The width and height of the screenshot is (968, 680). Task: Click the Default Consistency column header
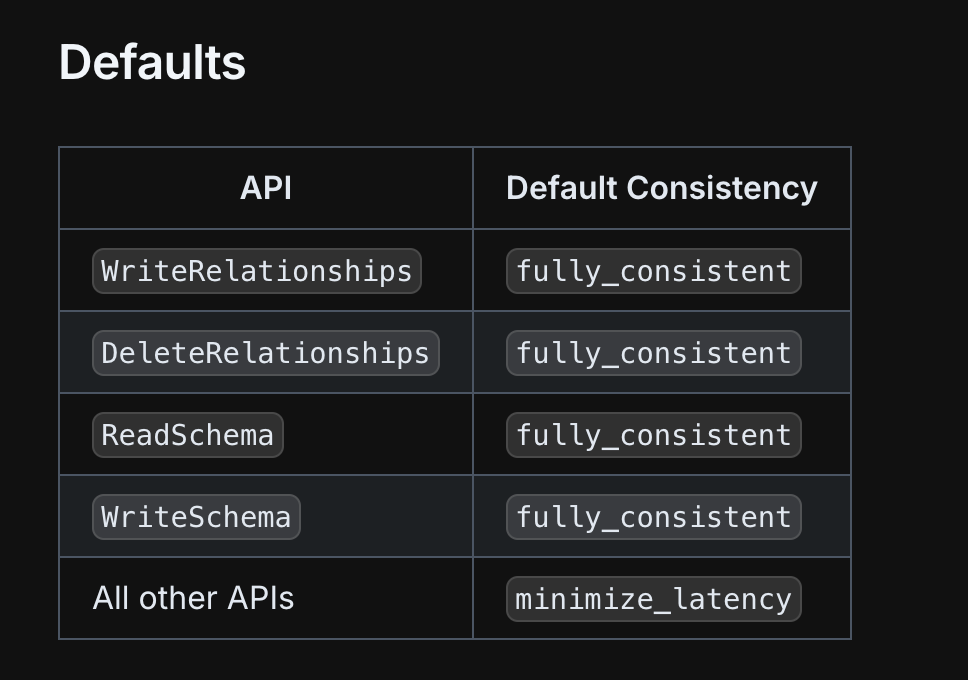pyautogui.click(x=662, y=188)
